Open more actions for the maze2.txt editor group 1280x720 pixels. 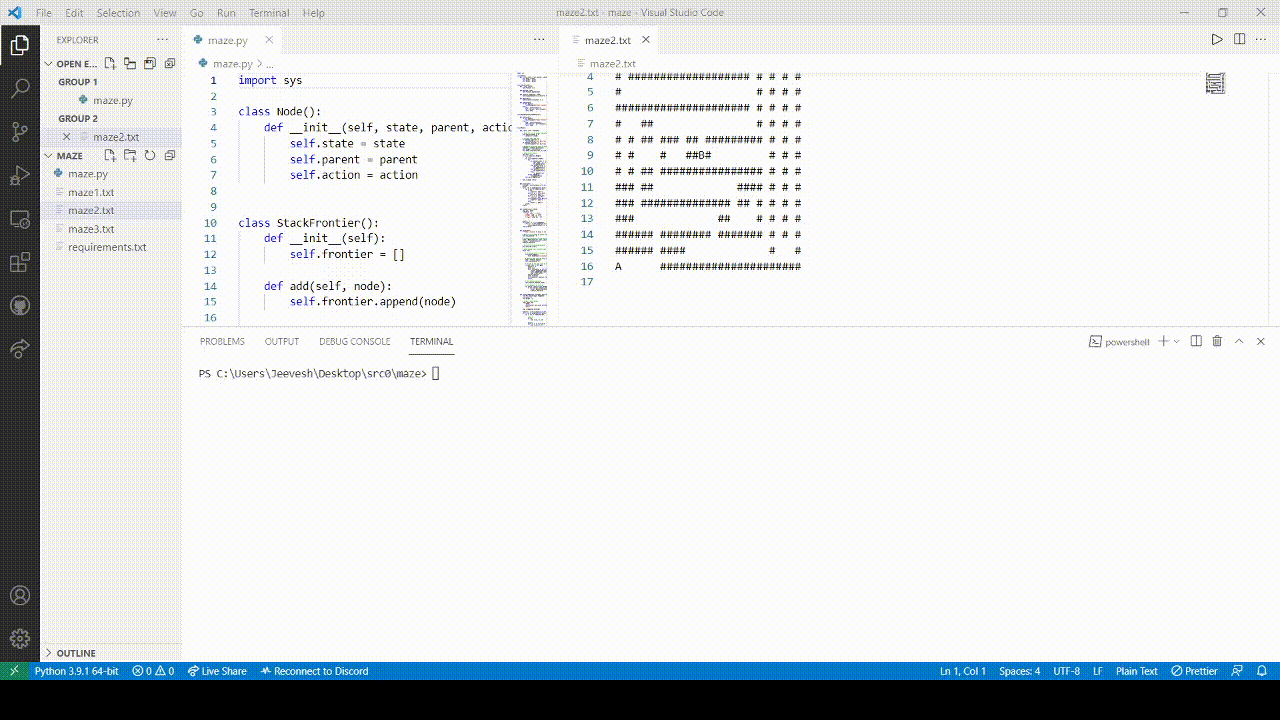[x=1261, y=40]
